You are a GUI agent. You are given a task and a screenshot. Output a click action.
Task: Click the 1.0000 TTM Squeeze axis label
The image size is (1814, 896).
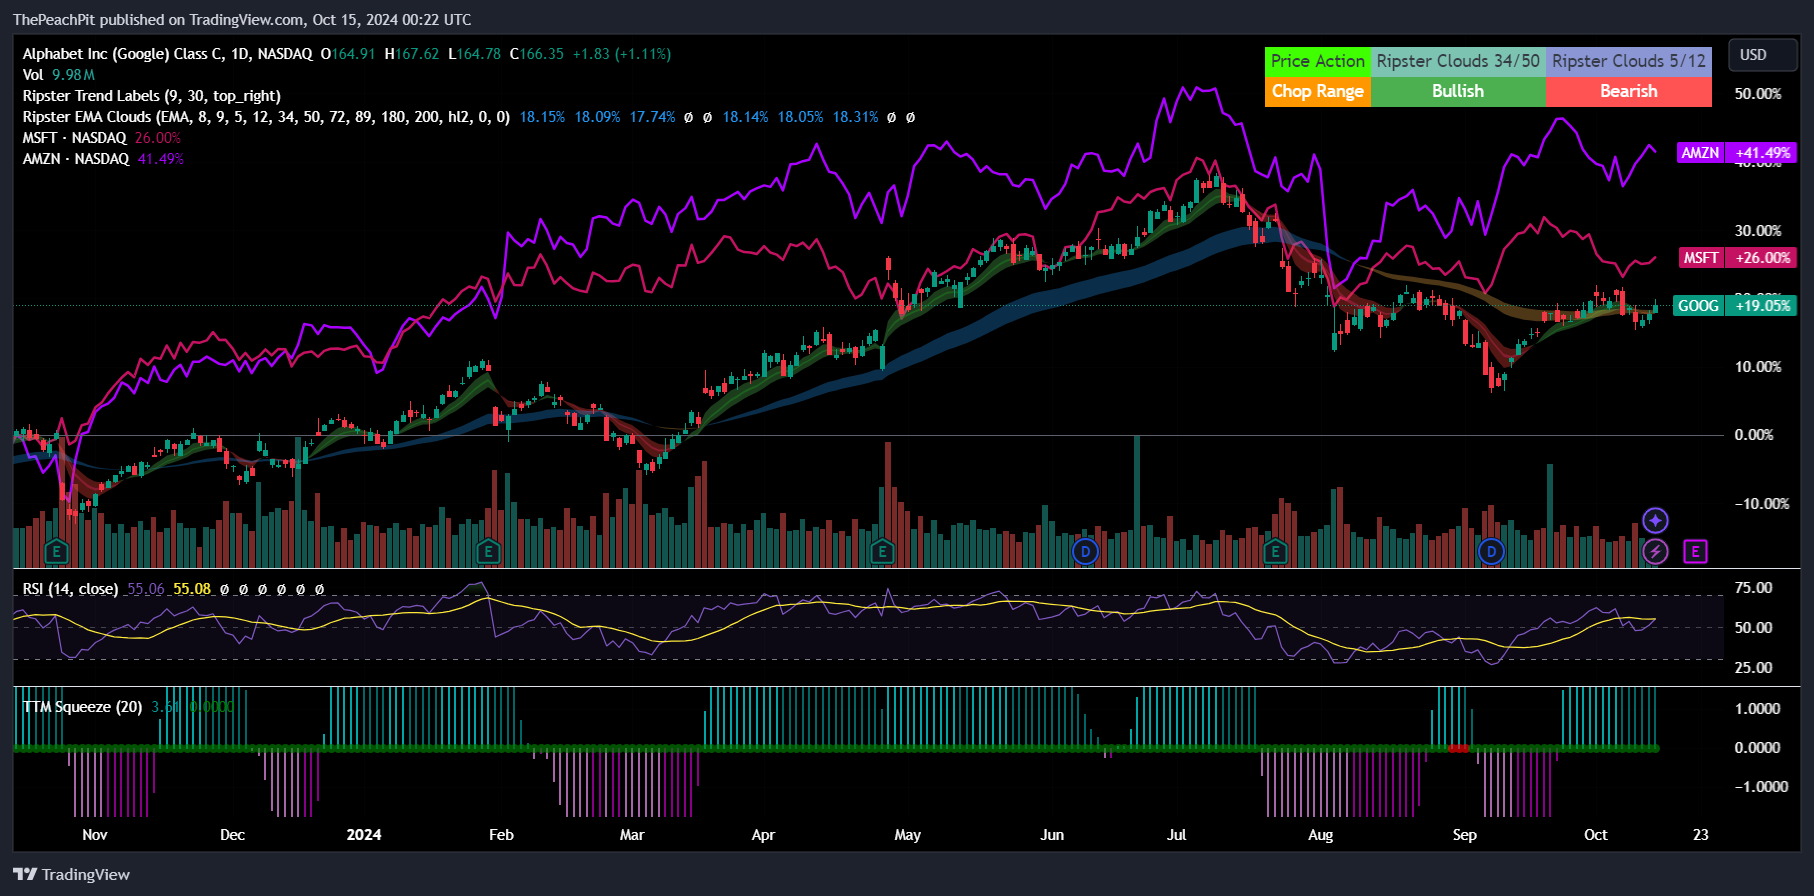pyautogui.click(x=1758, y=709)
